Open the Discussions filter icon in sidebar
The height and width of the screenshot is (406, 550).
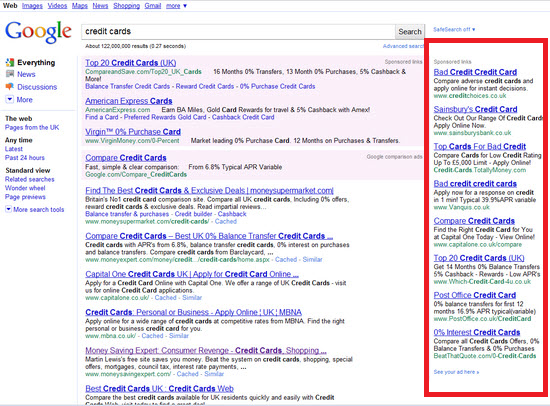pos(10,87)
